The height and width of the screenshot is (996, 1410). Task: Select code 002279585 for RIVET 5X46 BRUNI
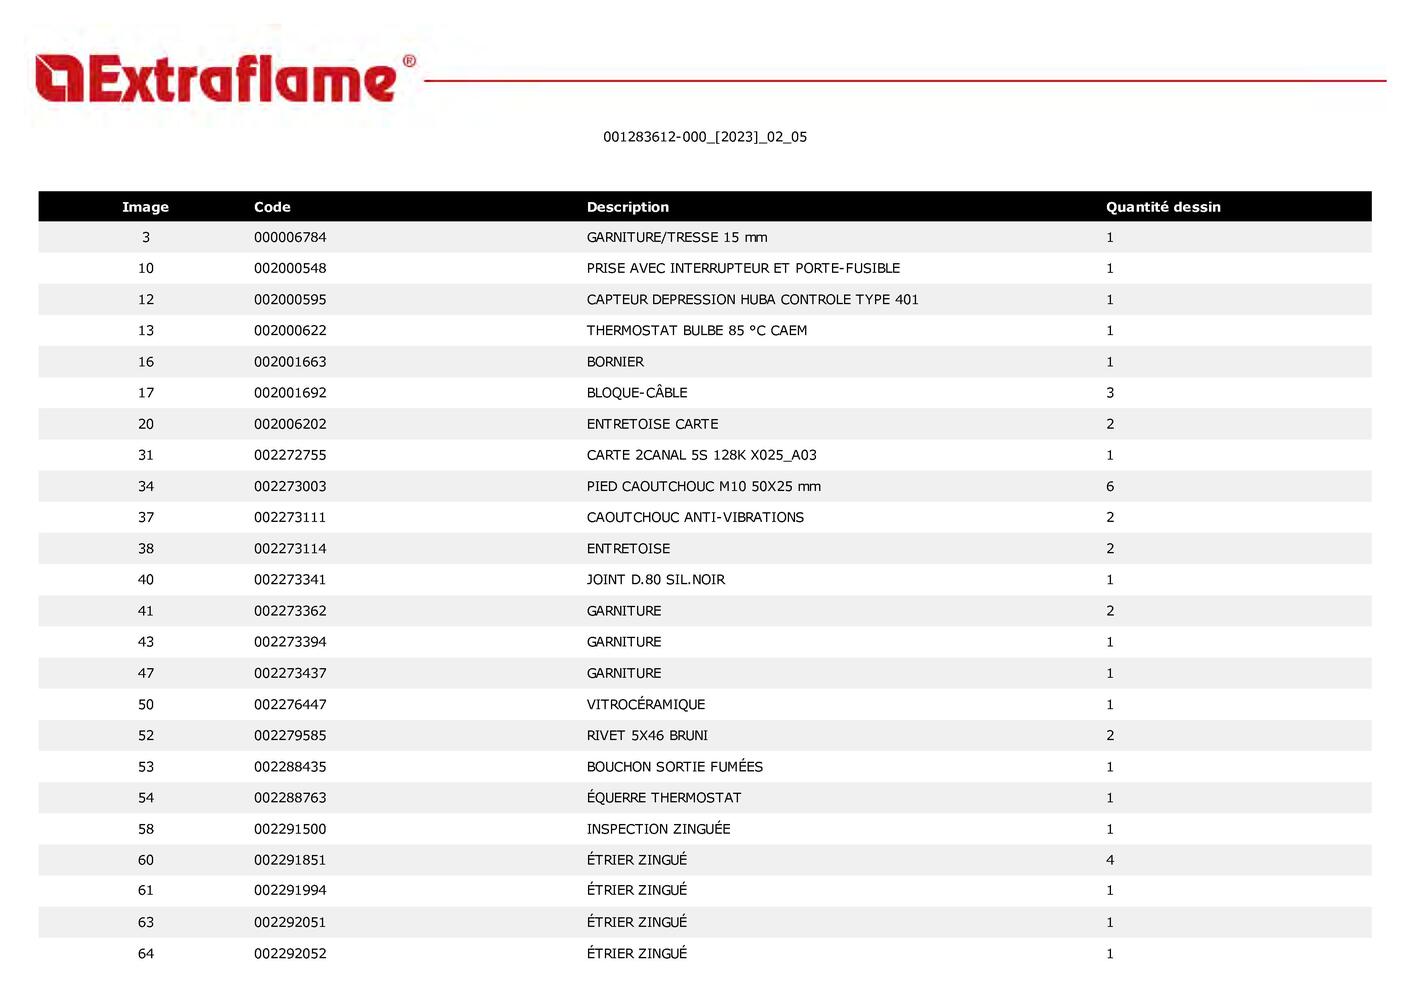click(290, 736)
